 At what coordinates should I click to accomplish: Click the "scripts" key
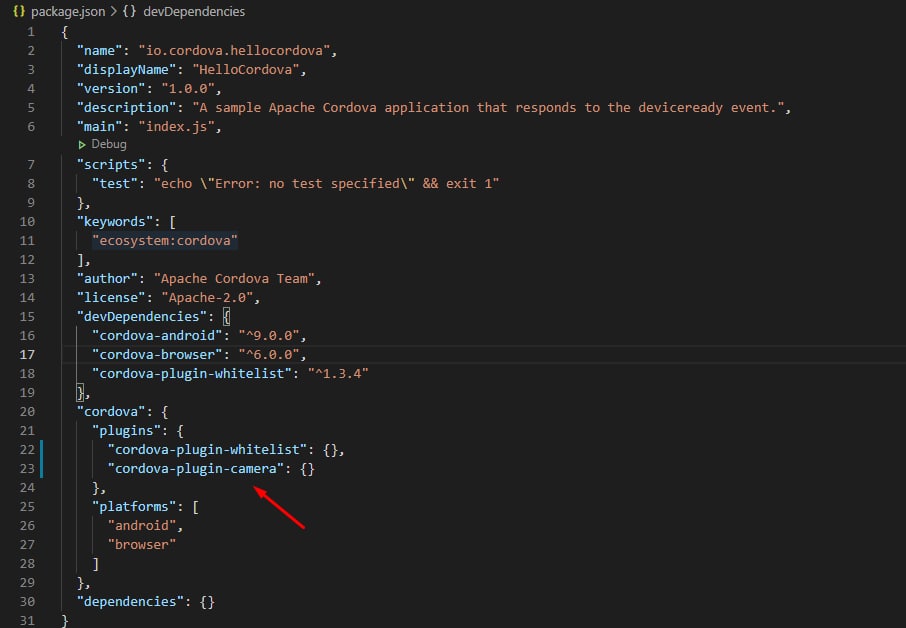[x=112, y=164]
